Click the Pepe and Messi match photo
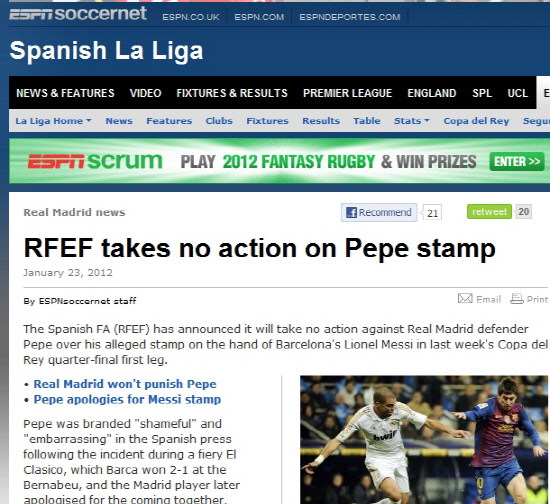Image resolution: width=550 pixels, height=504 pixels. [x=425, y=439]
